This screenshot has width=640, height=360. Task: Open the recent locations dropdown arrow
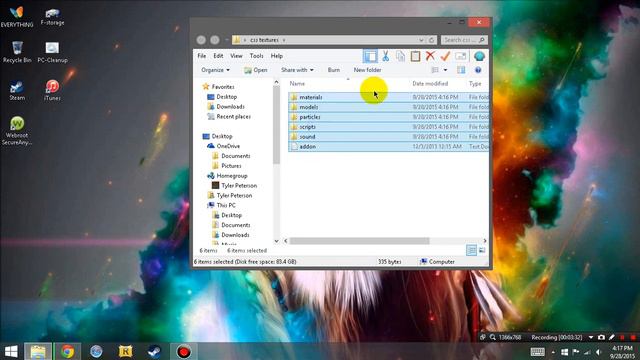pyautogui.click(x=227, y=40)
